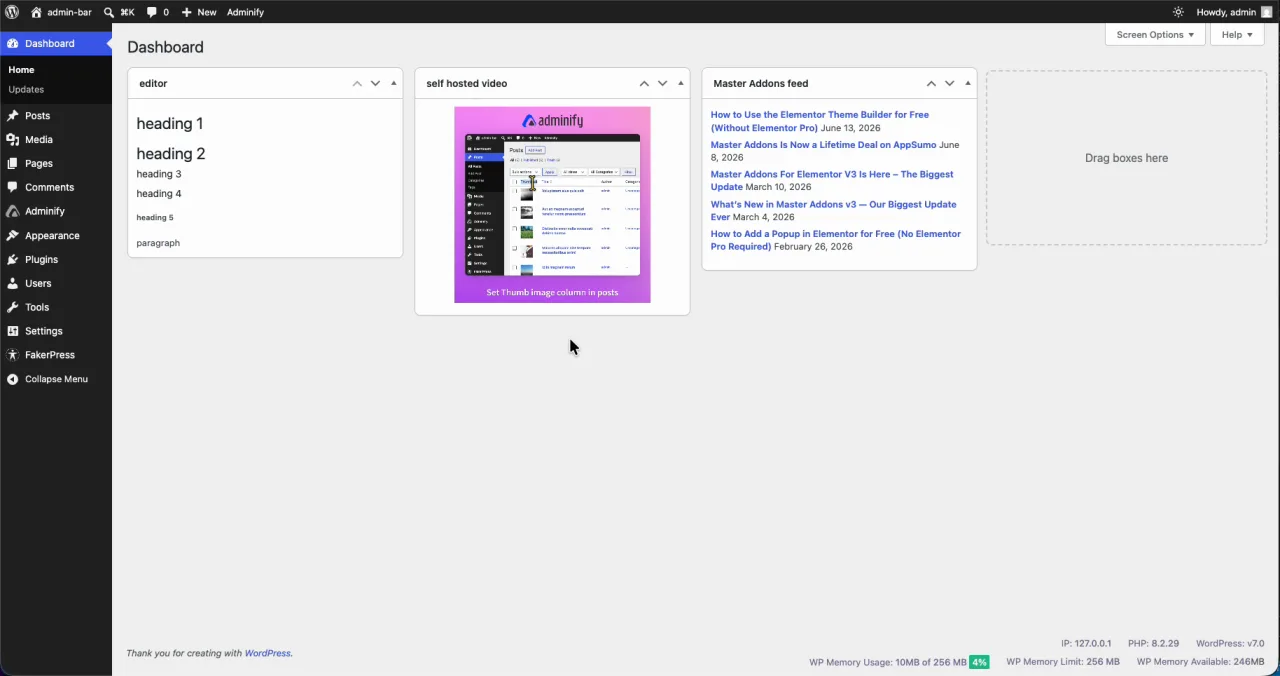Open Master Addons V3 Is Here article
This screenshot has height=676, width=1280.
tap(832, 180)
